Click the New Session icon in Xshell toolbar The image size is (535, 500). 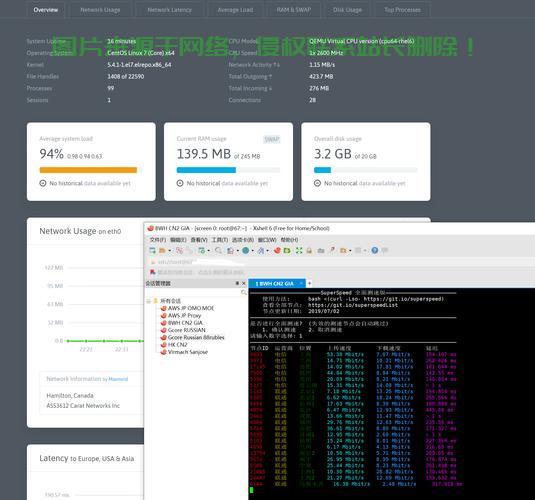(x=152, y=251)
